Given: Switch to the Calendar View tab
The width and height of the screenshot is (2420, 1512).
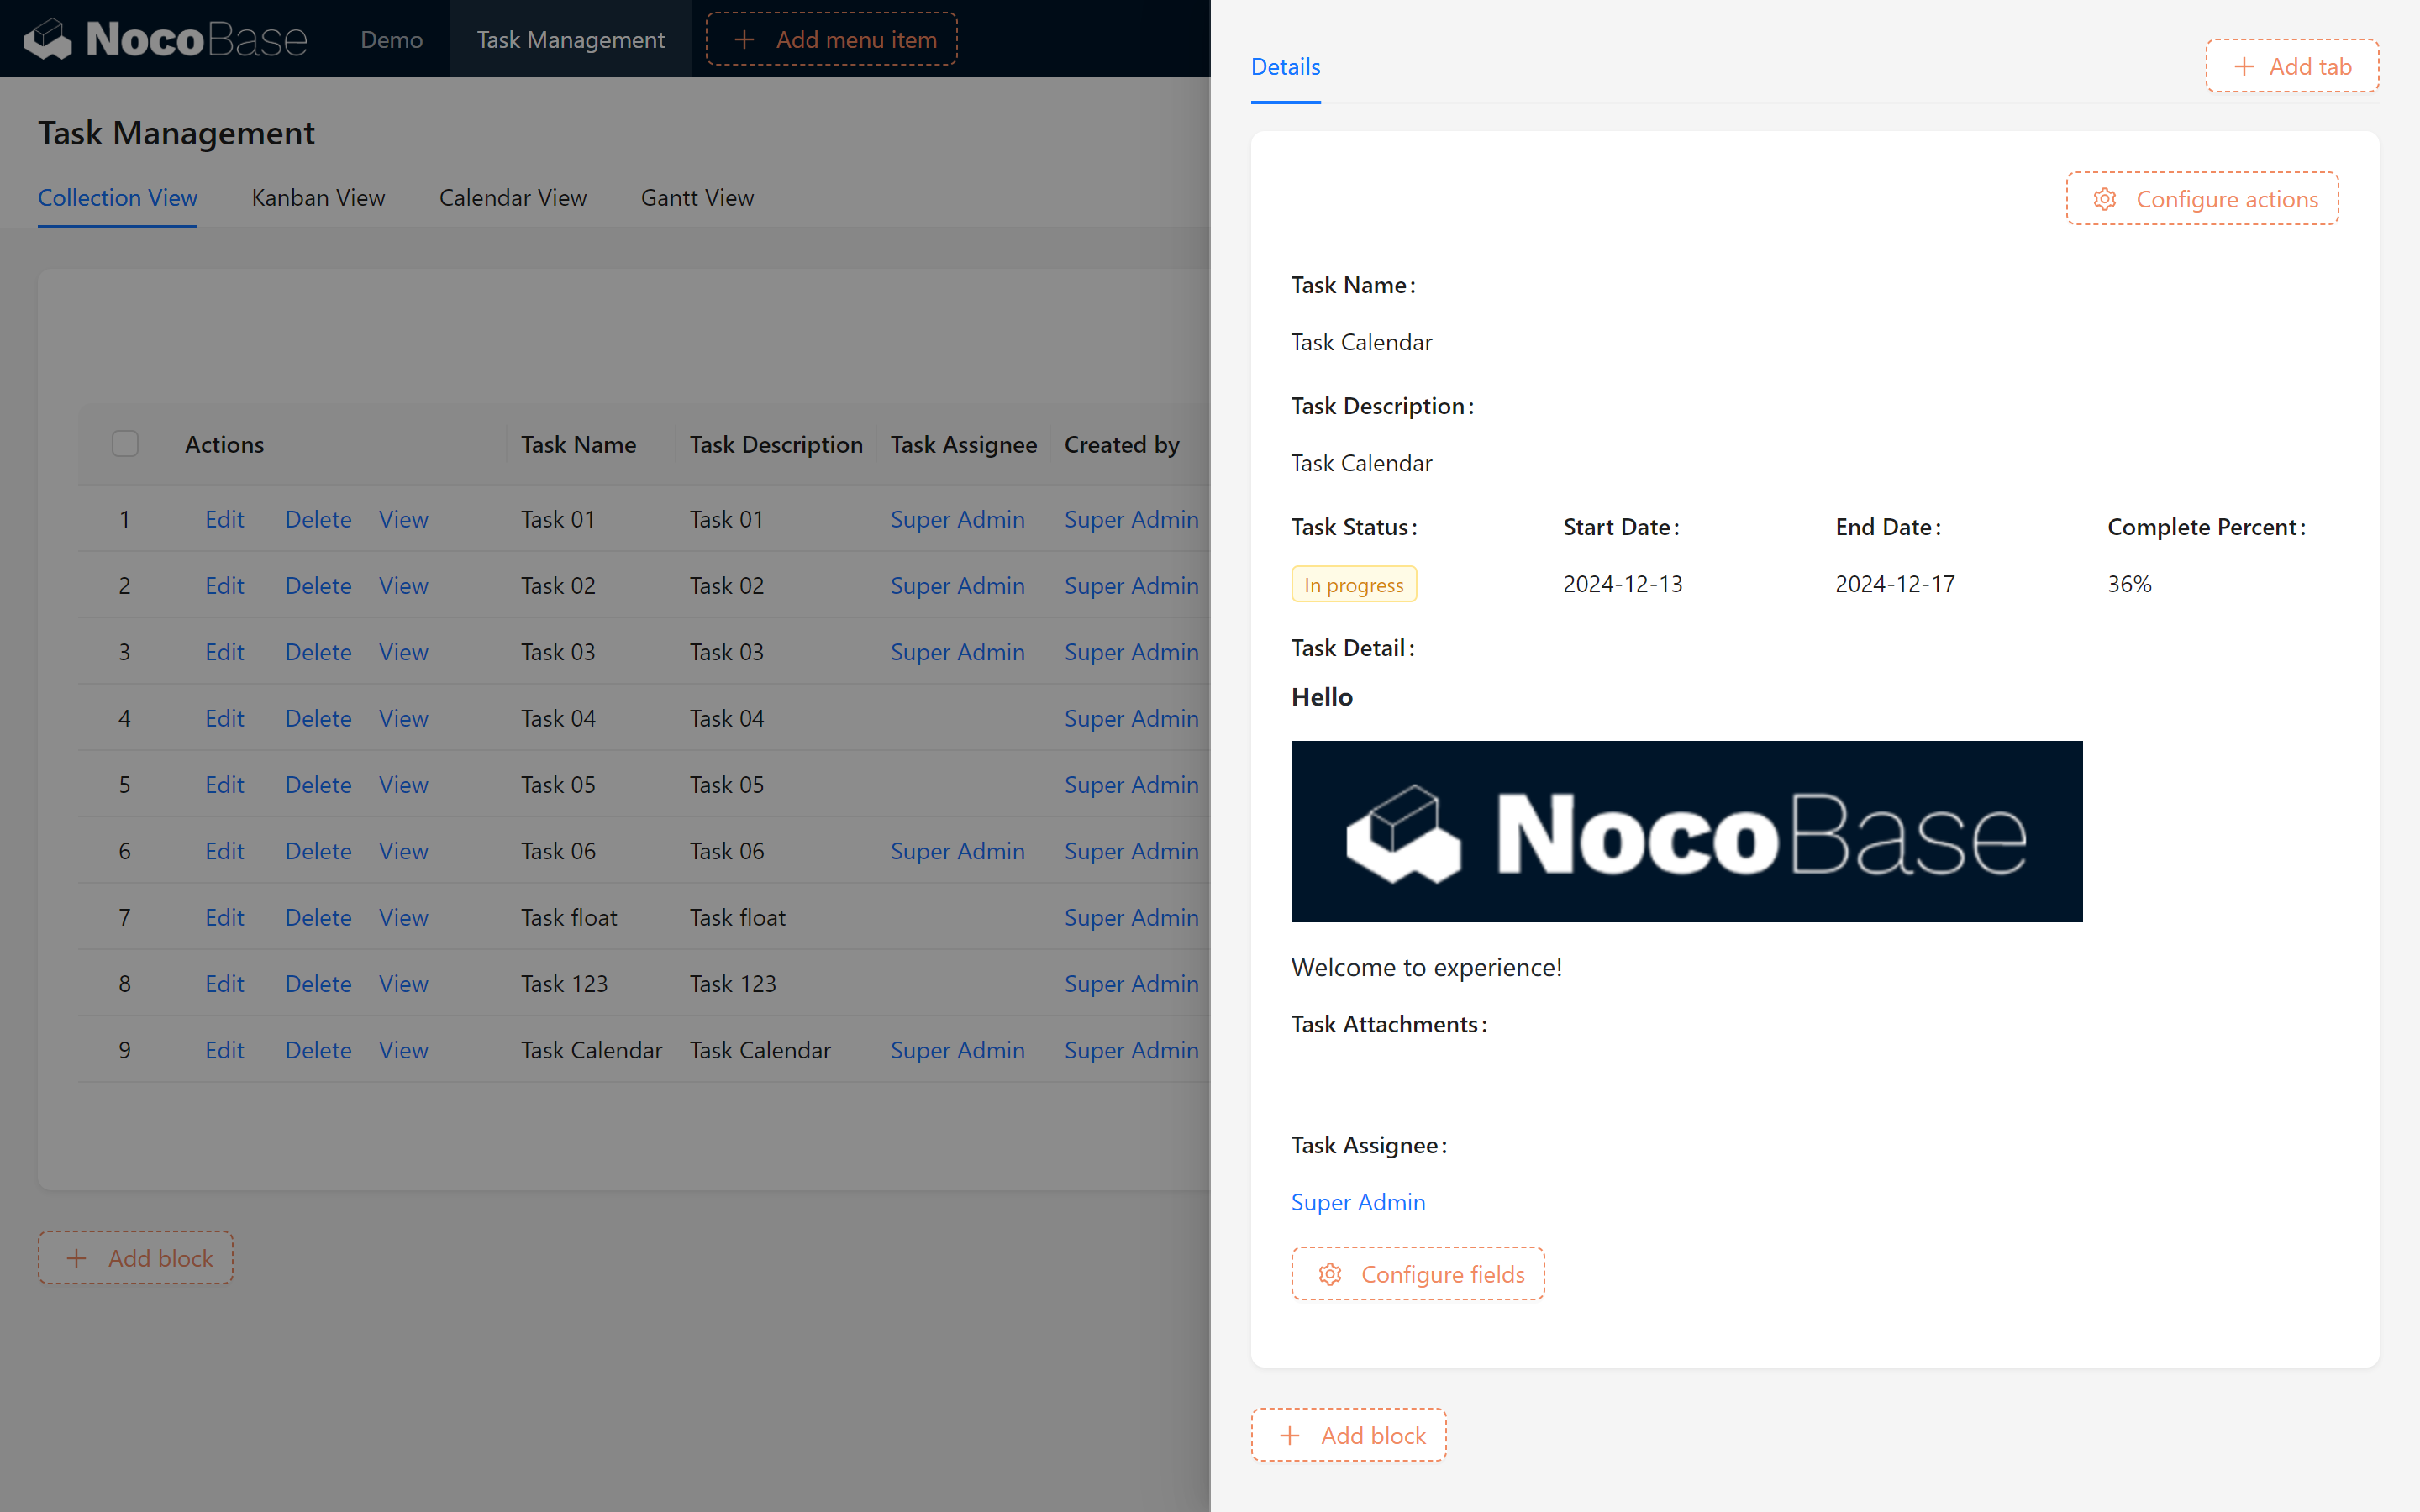Looking at the screenshot, I should click(513, 198).
